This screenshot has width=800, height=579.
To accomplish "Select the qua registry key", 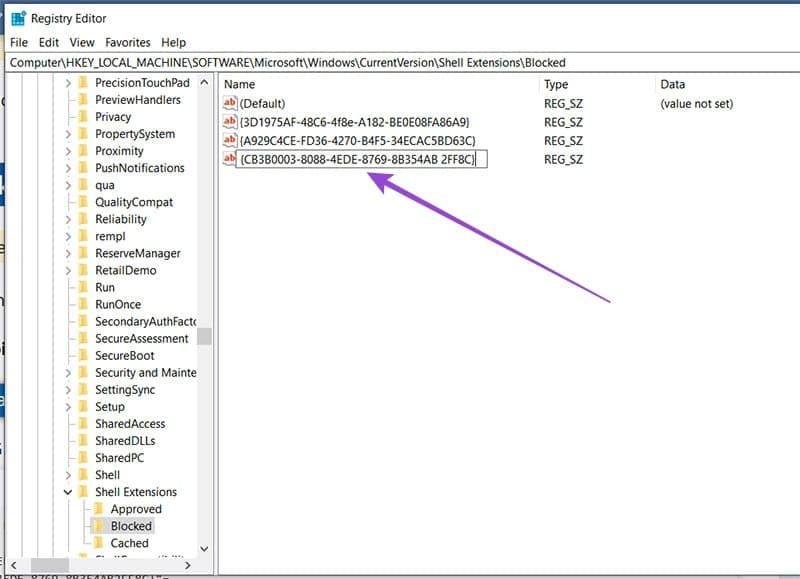I will pos(105,185).
